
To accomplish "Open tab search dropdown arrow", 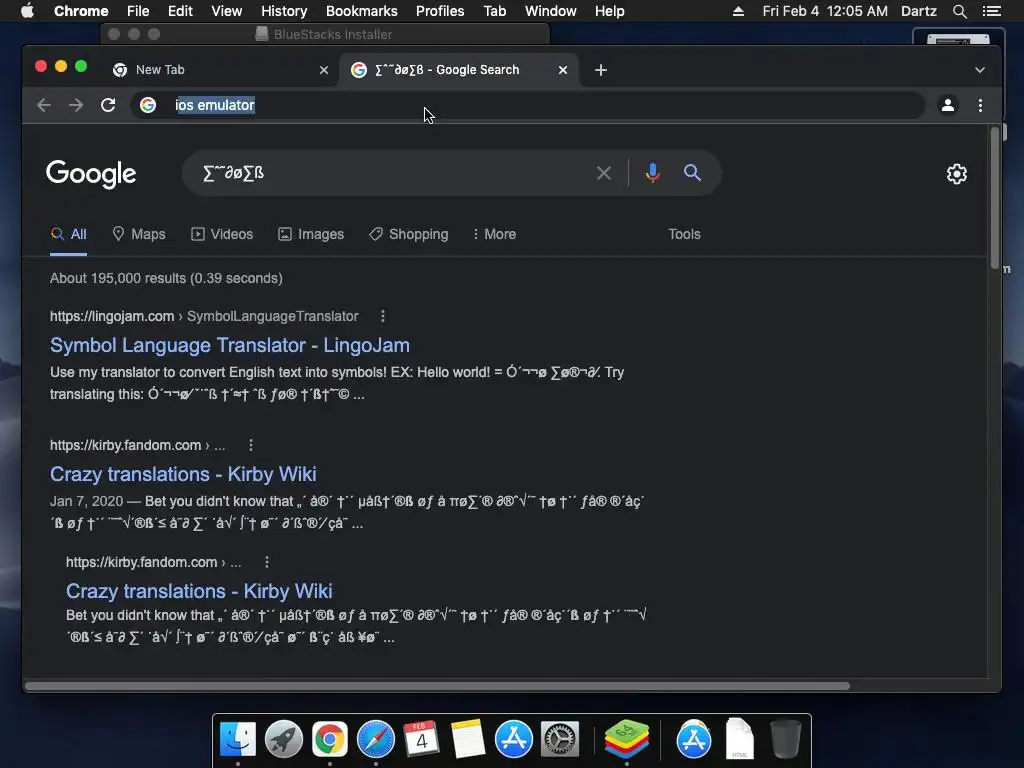I will tap(980, 70).
